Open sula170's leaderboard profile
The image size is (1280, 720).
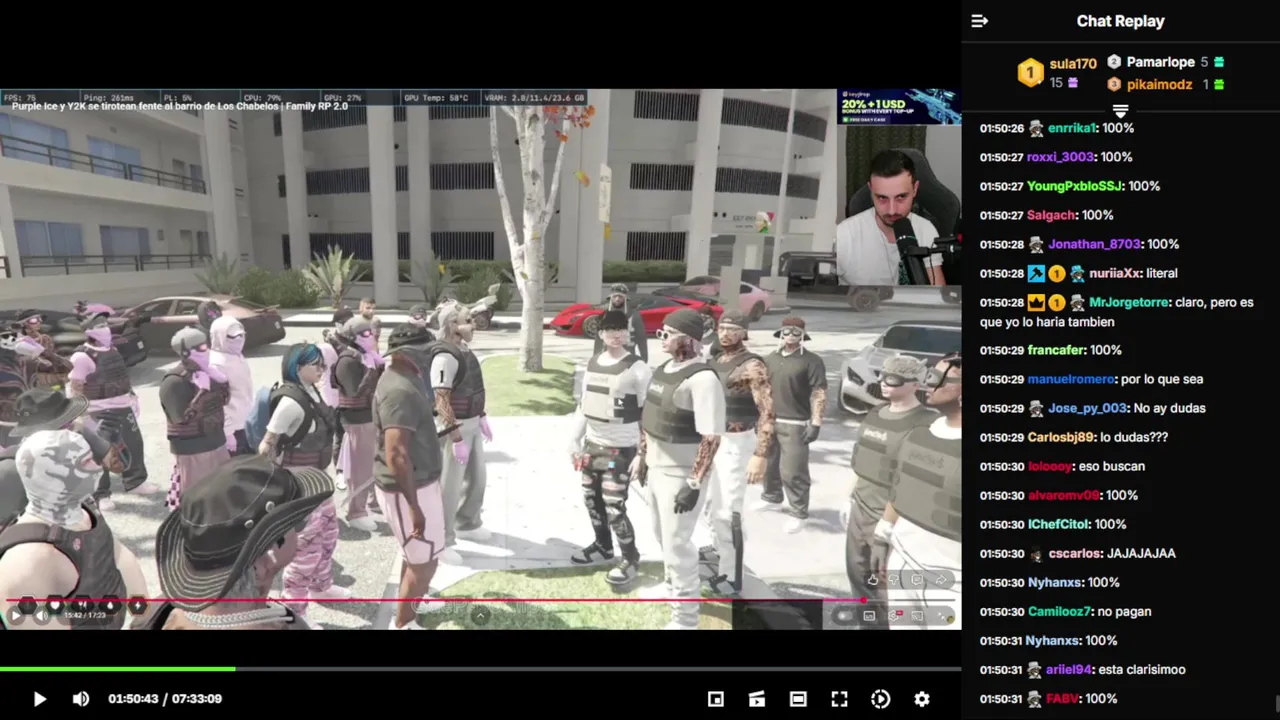[x=1073, y=64]
